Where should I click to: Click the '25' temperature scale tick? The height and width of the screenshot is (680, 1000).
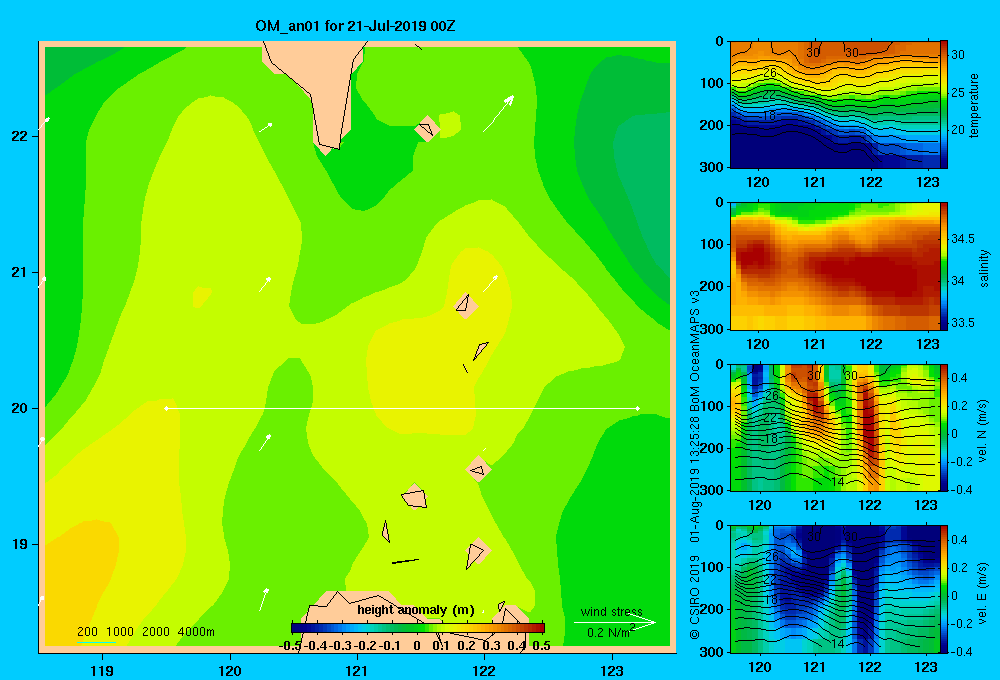(958, 92)
